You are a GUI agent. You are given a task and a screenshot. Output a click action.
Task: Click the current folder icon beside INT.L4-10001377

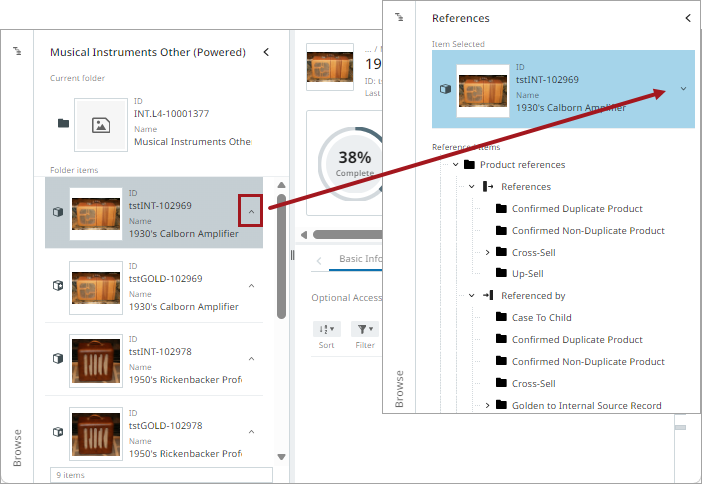click(64, 123)
